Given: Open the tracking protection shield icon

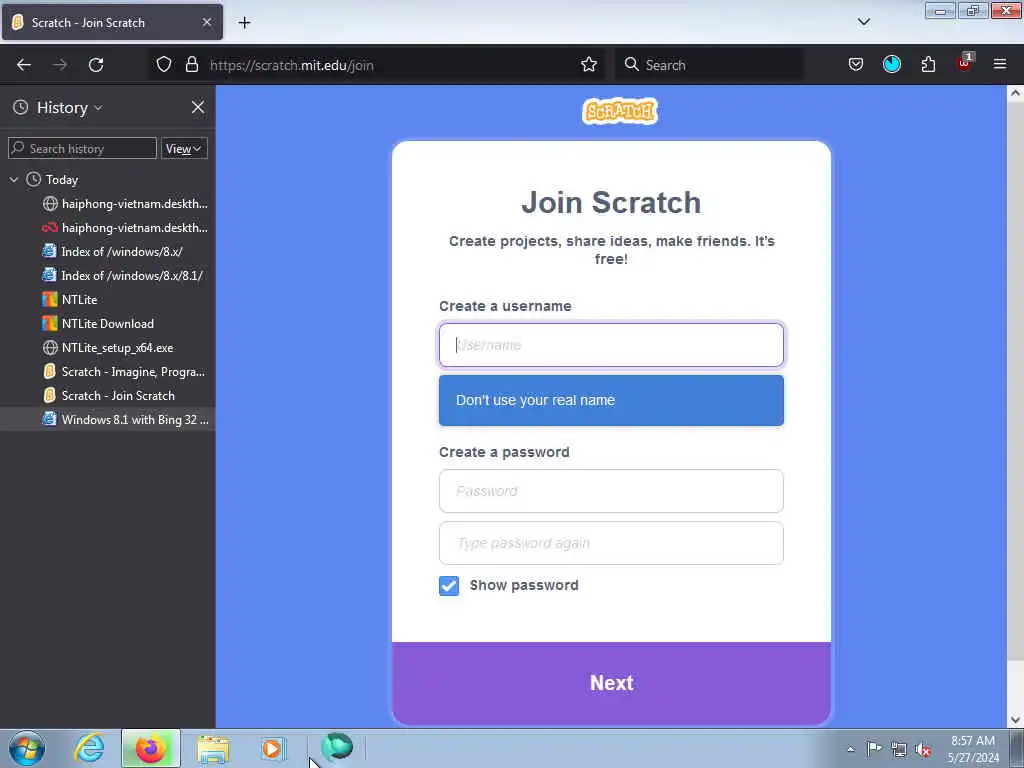Looking at the screenshot, I should 164,65.
